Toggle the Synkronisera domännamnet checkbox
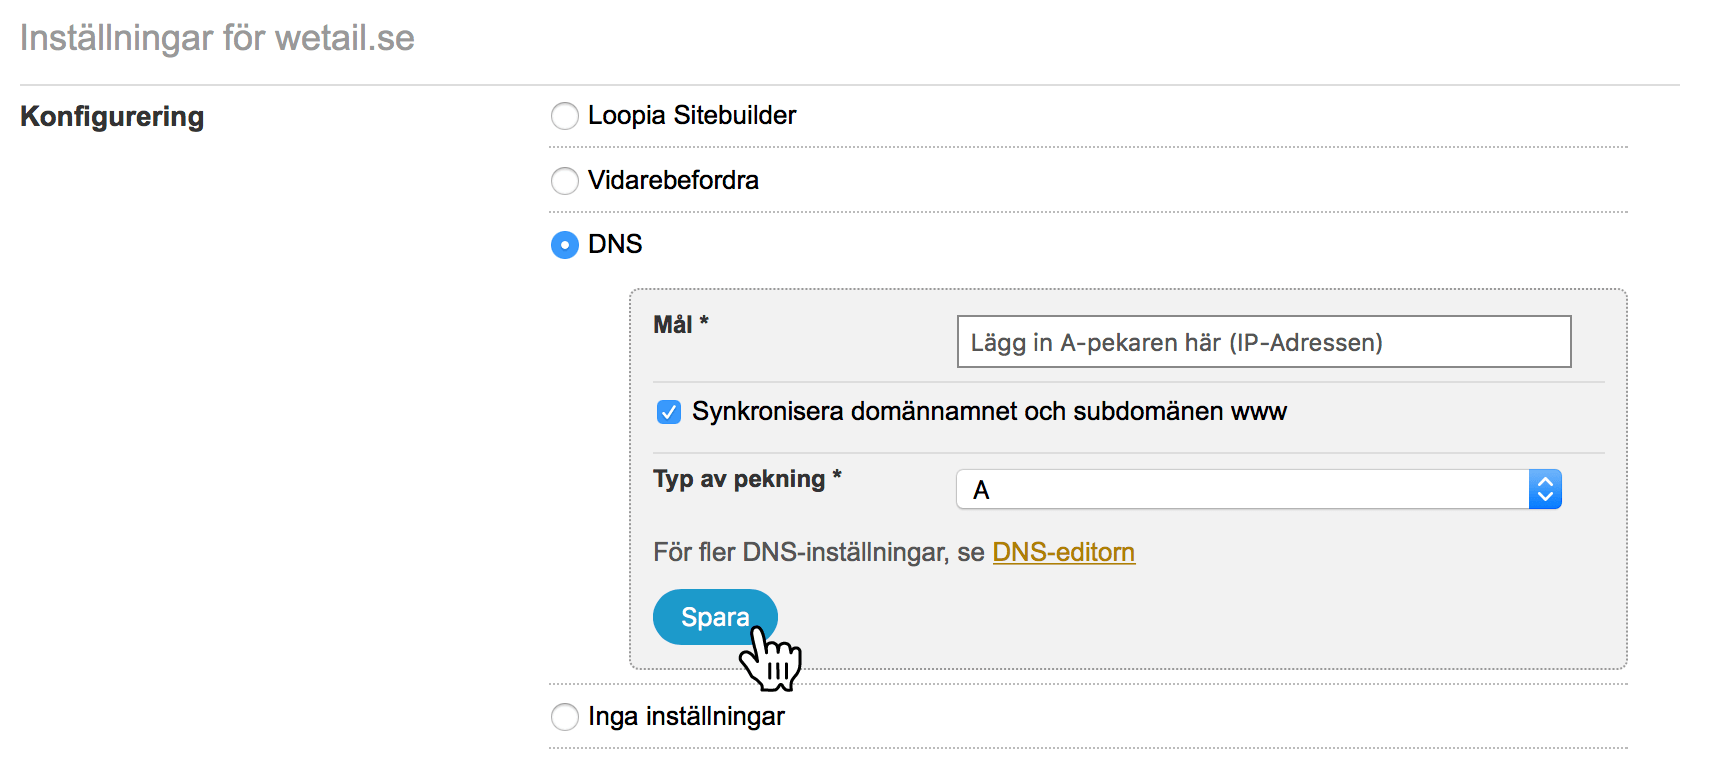Screen dimensions: 1716x772 coord(669,412)
